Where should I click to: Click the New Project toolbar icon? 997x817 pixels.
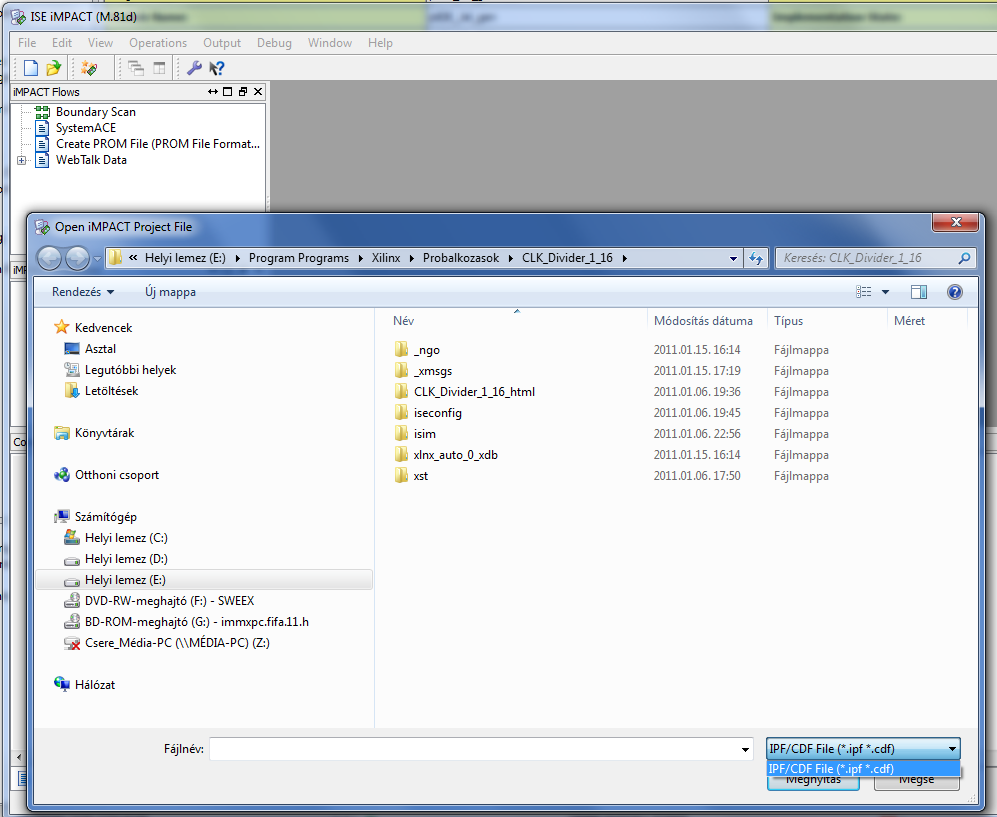31,67
